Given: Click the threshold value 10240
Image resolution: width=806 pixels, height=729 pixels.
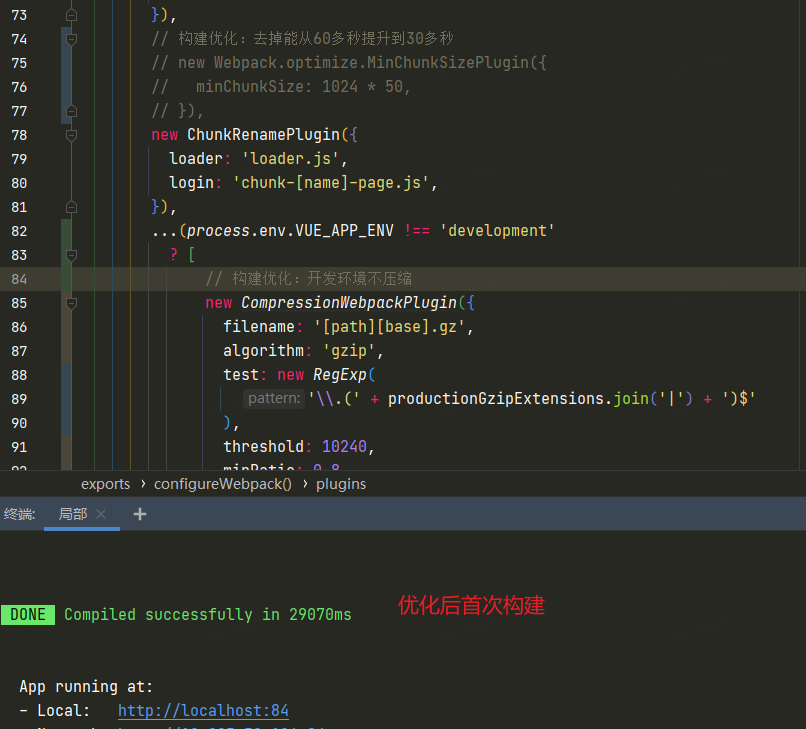Looking at the screenshot, I should (x=344, y=447).
